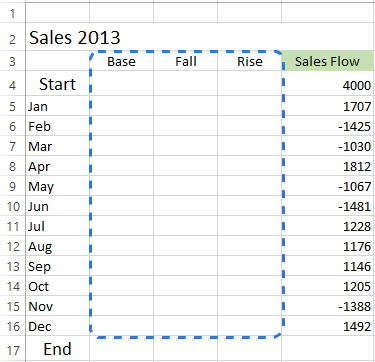Click the empty Sales Flow cell in End row
The width and height of the screenshot is (375, 362).
(328, 349)
